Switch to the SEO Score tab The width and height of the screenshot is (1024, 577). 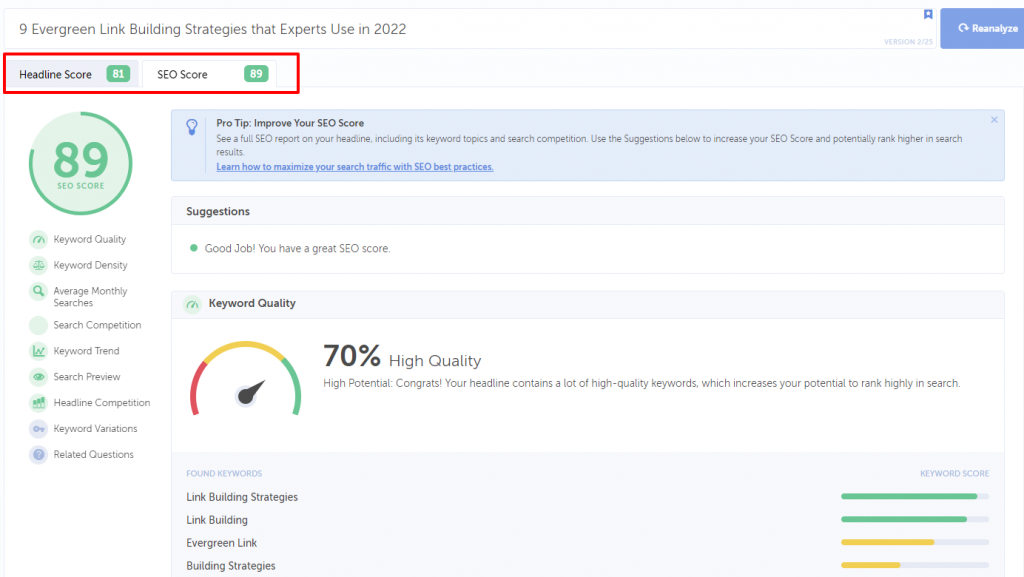tap(210, 74)
